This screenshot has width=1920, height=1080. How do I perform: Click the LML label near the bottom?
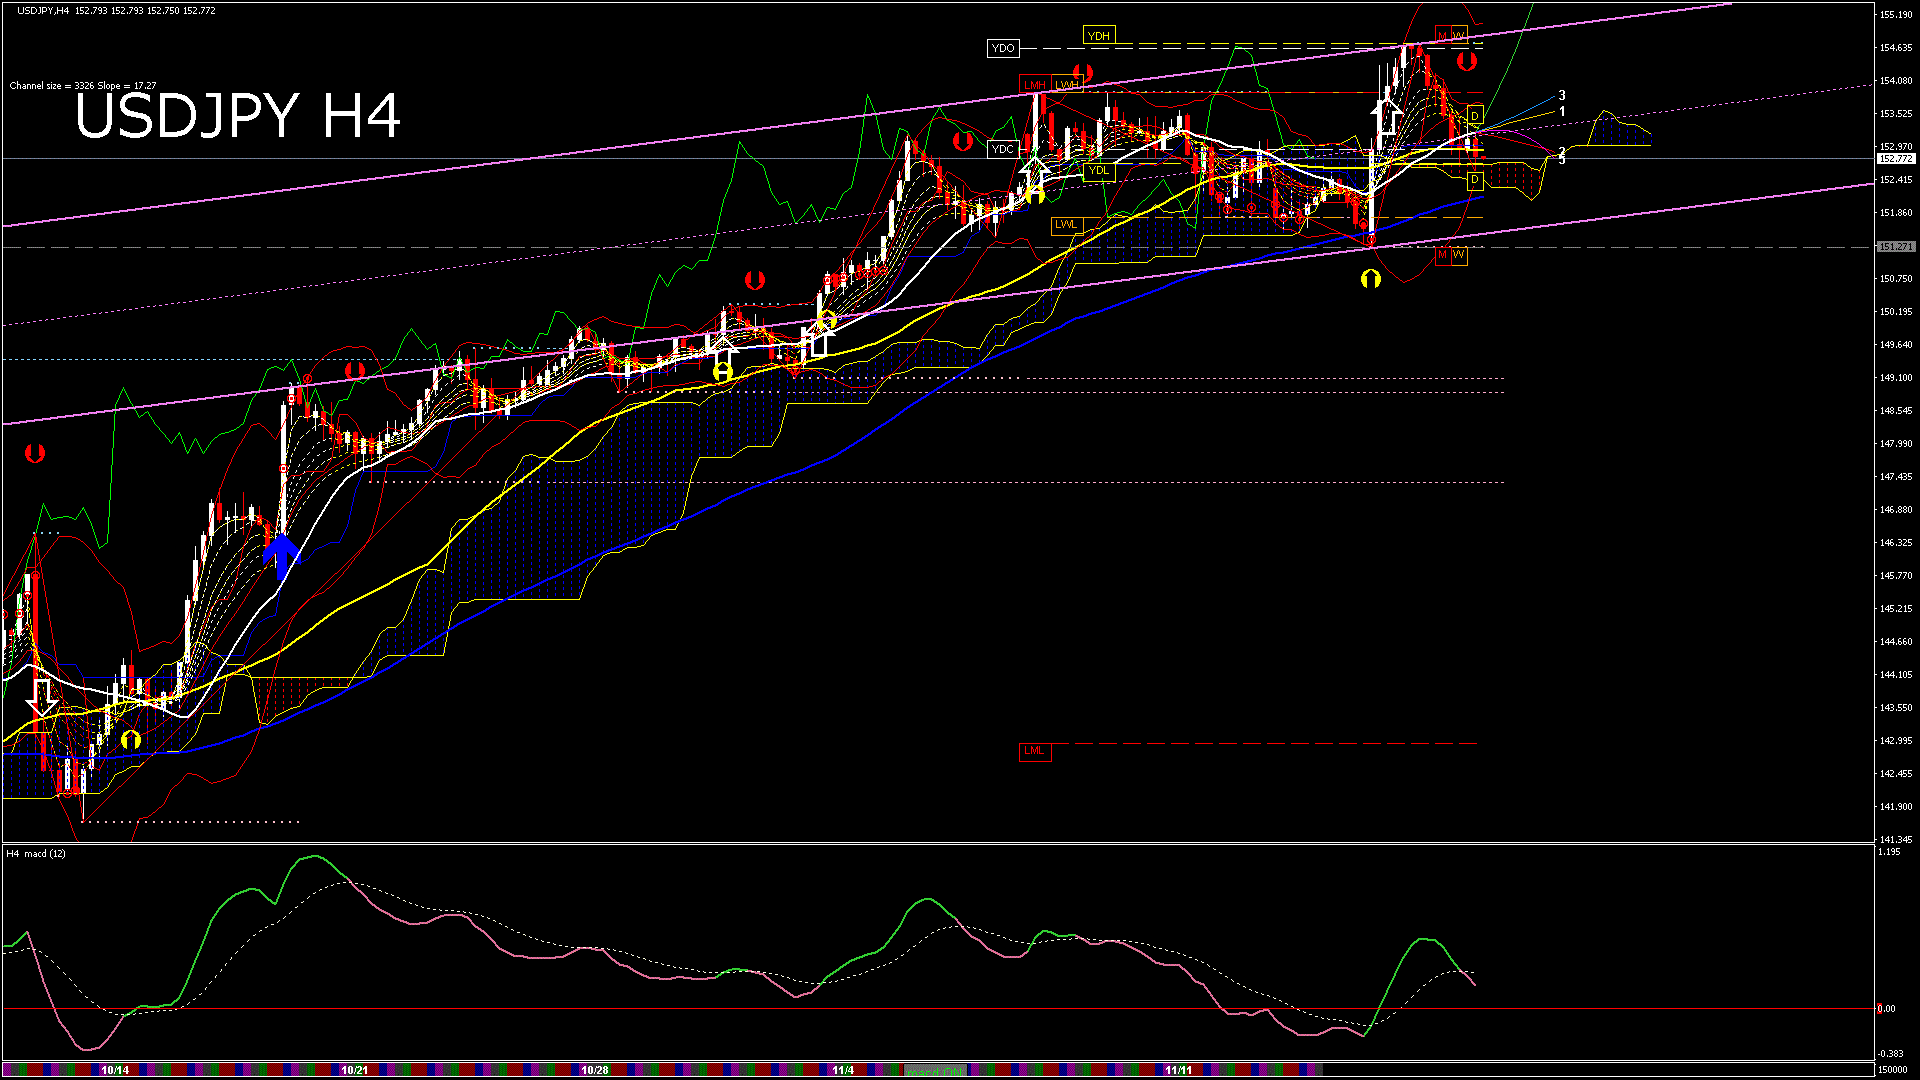click(x=1034, y=751)
